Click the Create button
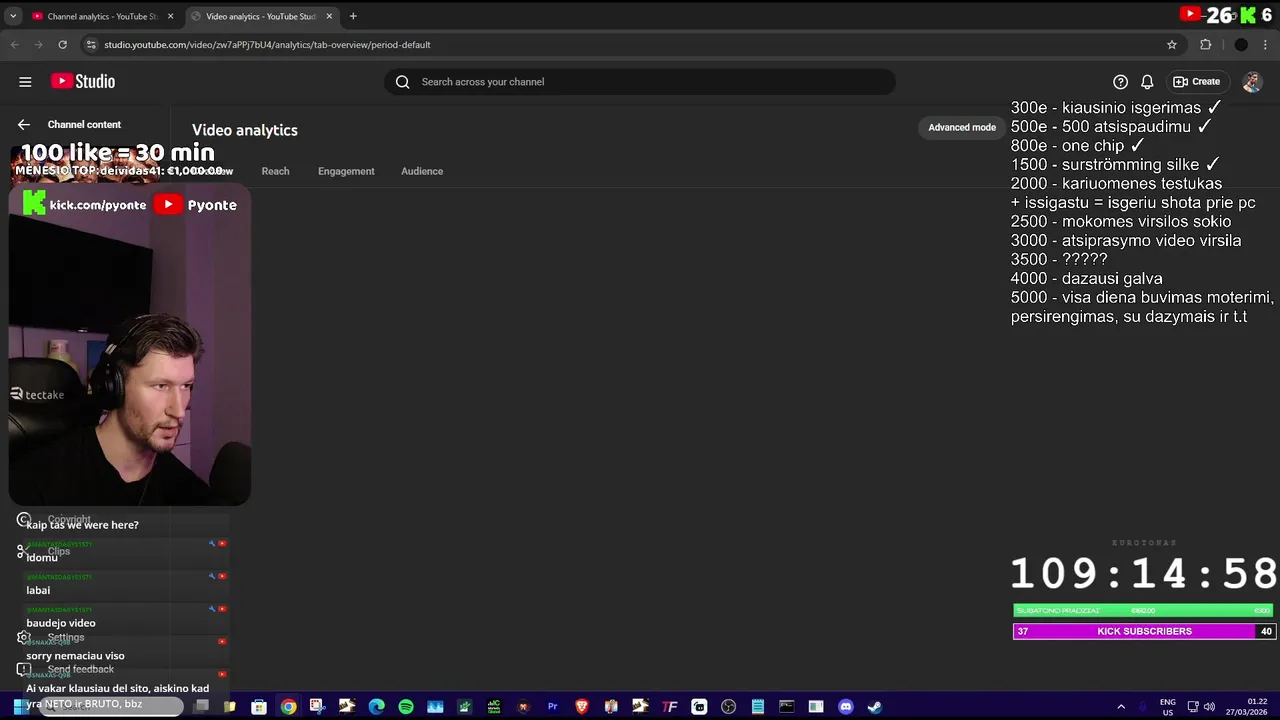 tap(1197, 82)
